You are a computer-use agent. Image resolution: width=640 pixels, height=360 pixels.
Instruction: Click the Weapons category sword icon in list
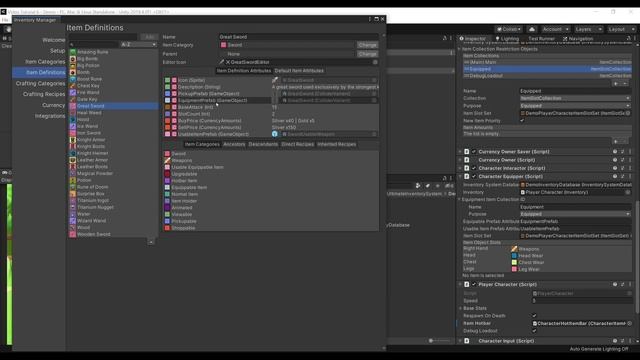pos(167,160)
